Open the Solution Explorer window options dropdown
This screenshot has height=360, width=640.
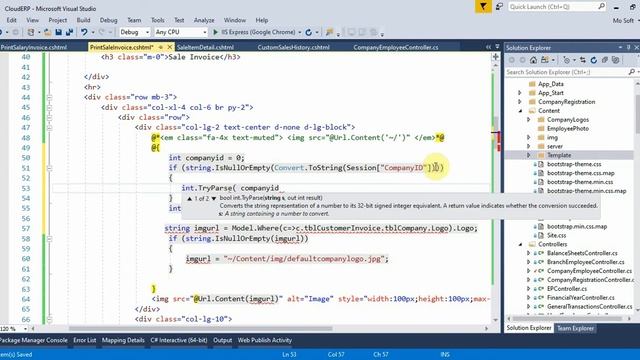click(x=620, y=47)
